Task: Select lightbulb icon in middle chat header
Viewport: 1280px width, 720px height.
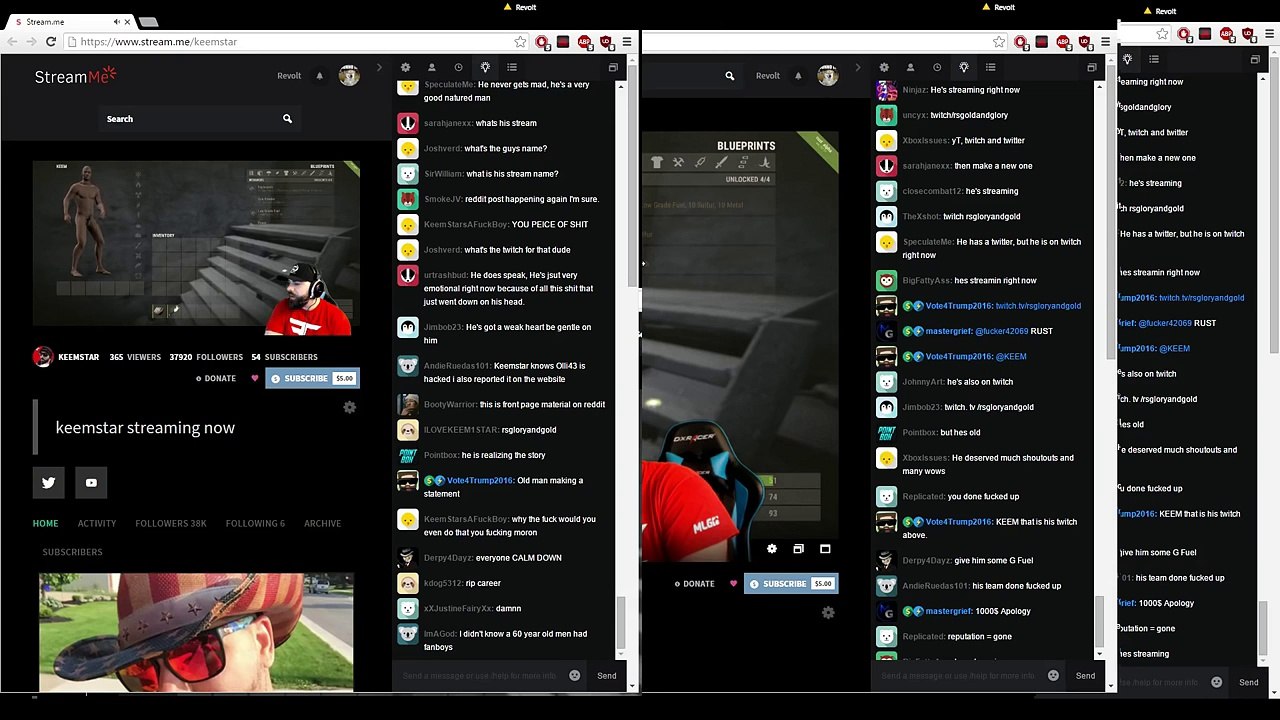Action: pyautogui.click(x=964, y=67)
